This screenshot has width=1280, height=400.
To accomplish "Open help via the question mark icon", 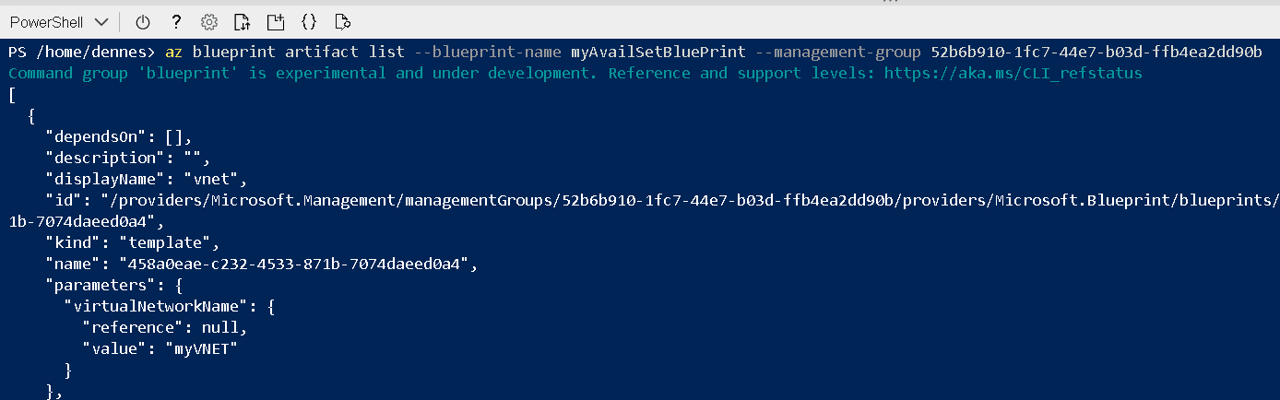I will 176,22.
